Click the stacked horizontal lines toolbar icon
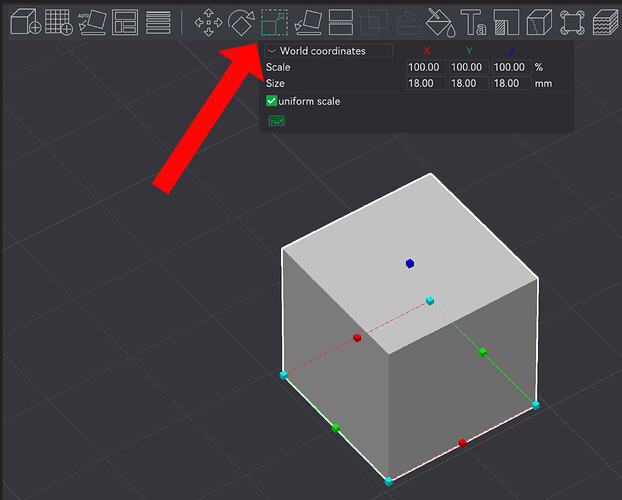The height and width of the screenshot is (500, 622). [158, 23]
